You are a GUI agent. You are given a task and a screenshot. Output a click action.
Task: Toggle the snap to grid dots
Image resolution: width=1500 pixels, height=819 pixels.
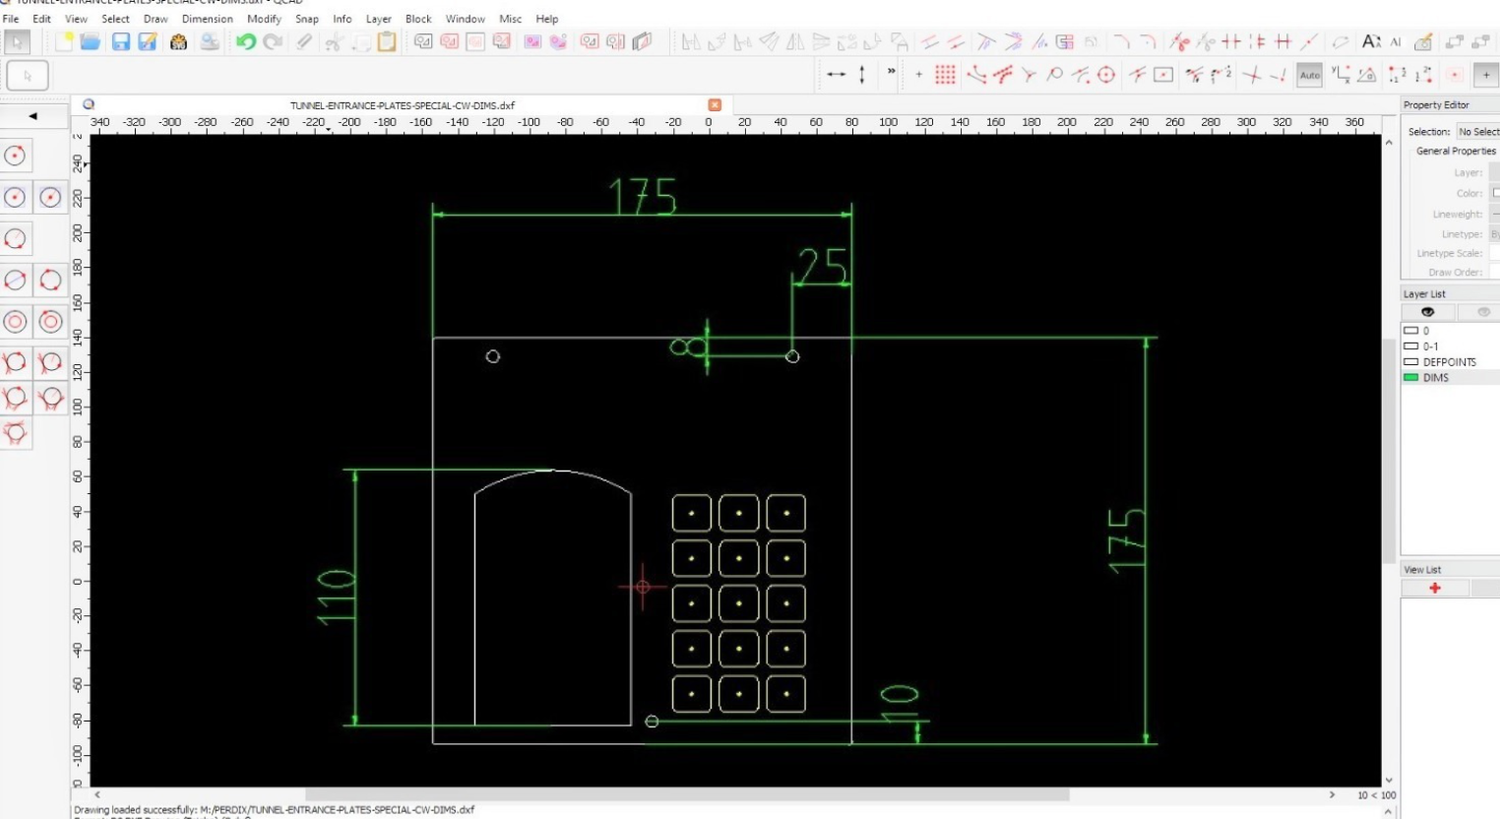pos(945,75)
